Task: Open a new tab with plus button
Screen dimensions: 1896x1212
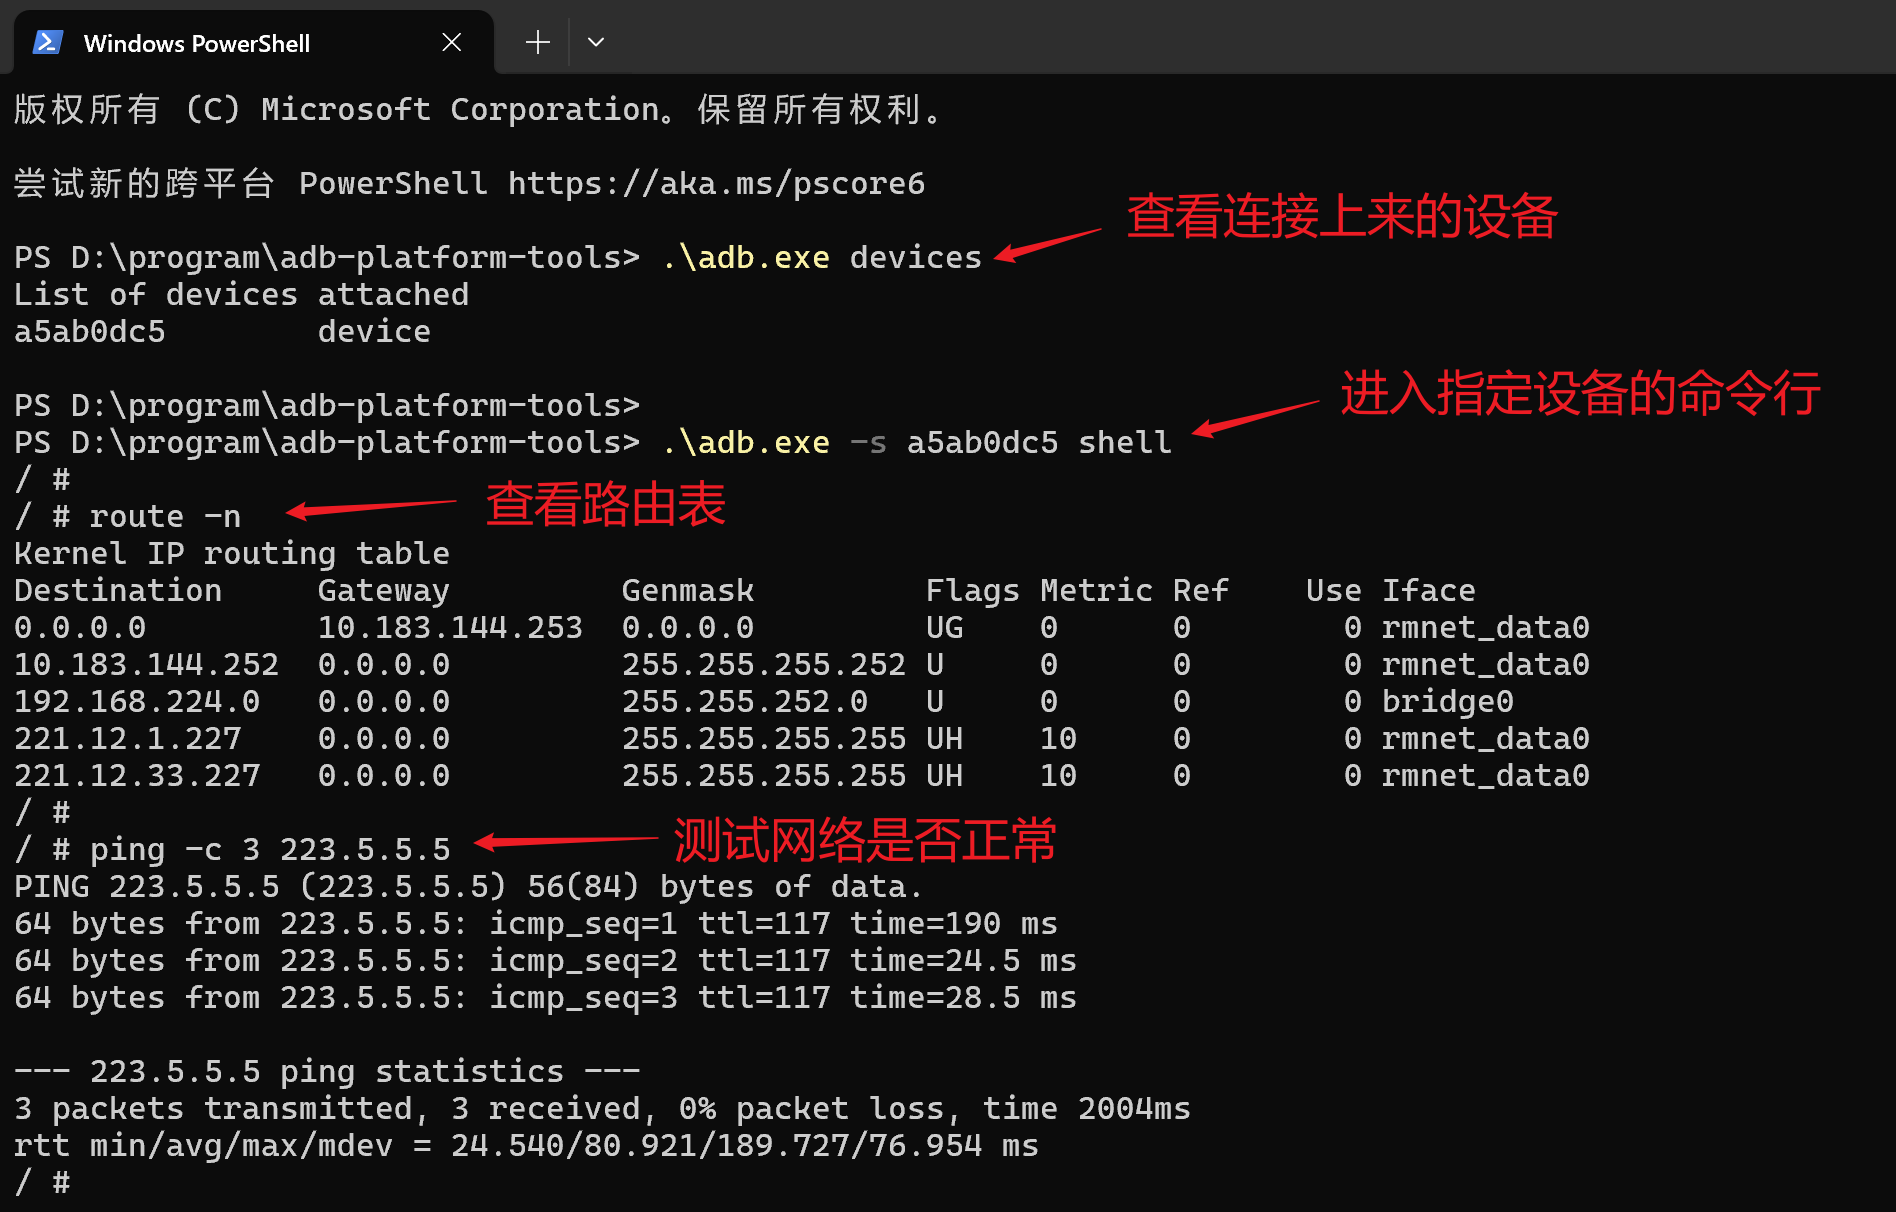Action: (x=538, y=42)
